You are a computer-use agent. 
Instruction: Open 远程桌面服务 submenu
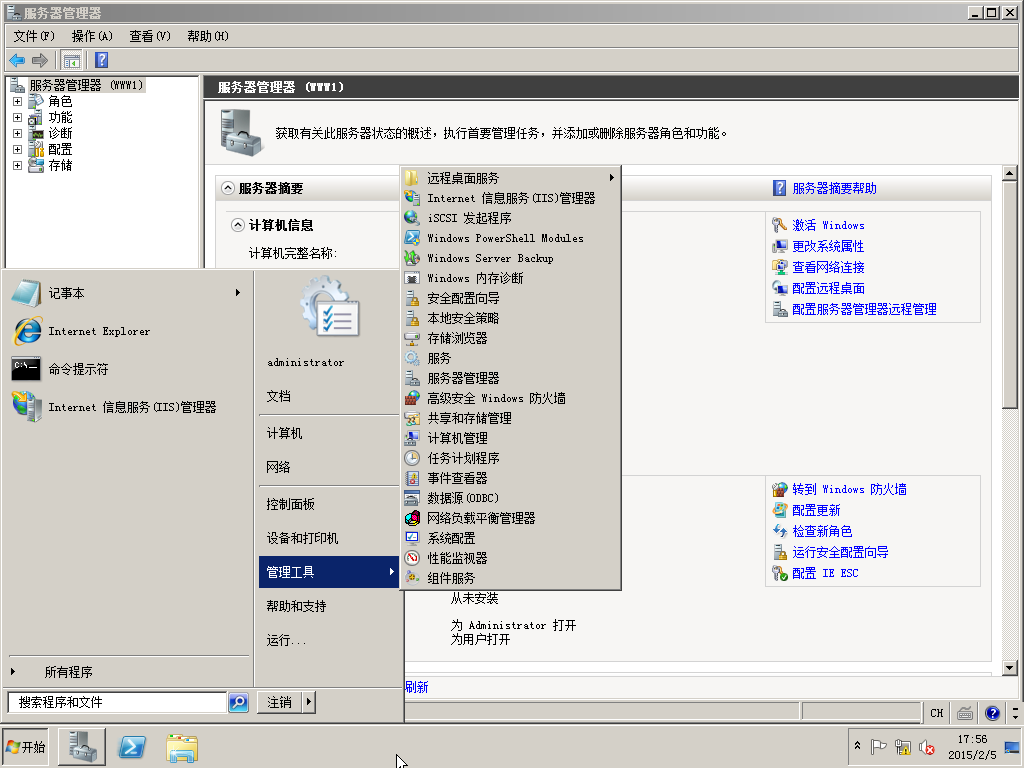point(510,178)
